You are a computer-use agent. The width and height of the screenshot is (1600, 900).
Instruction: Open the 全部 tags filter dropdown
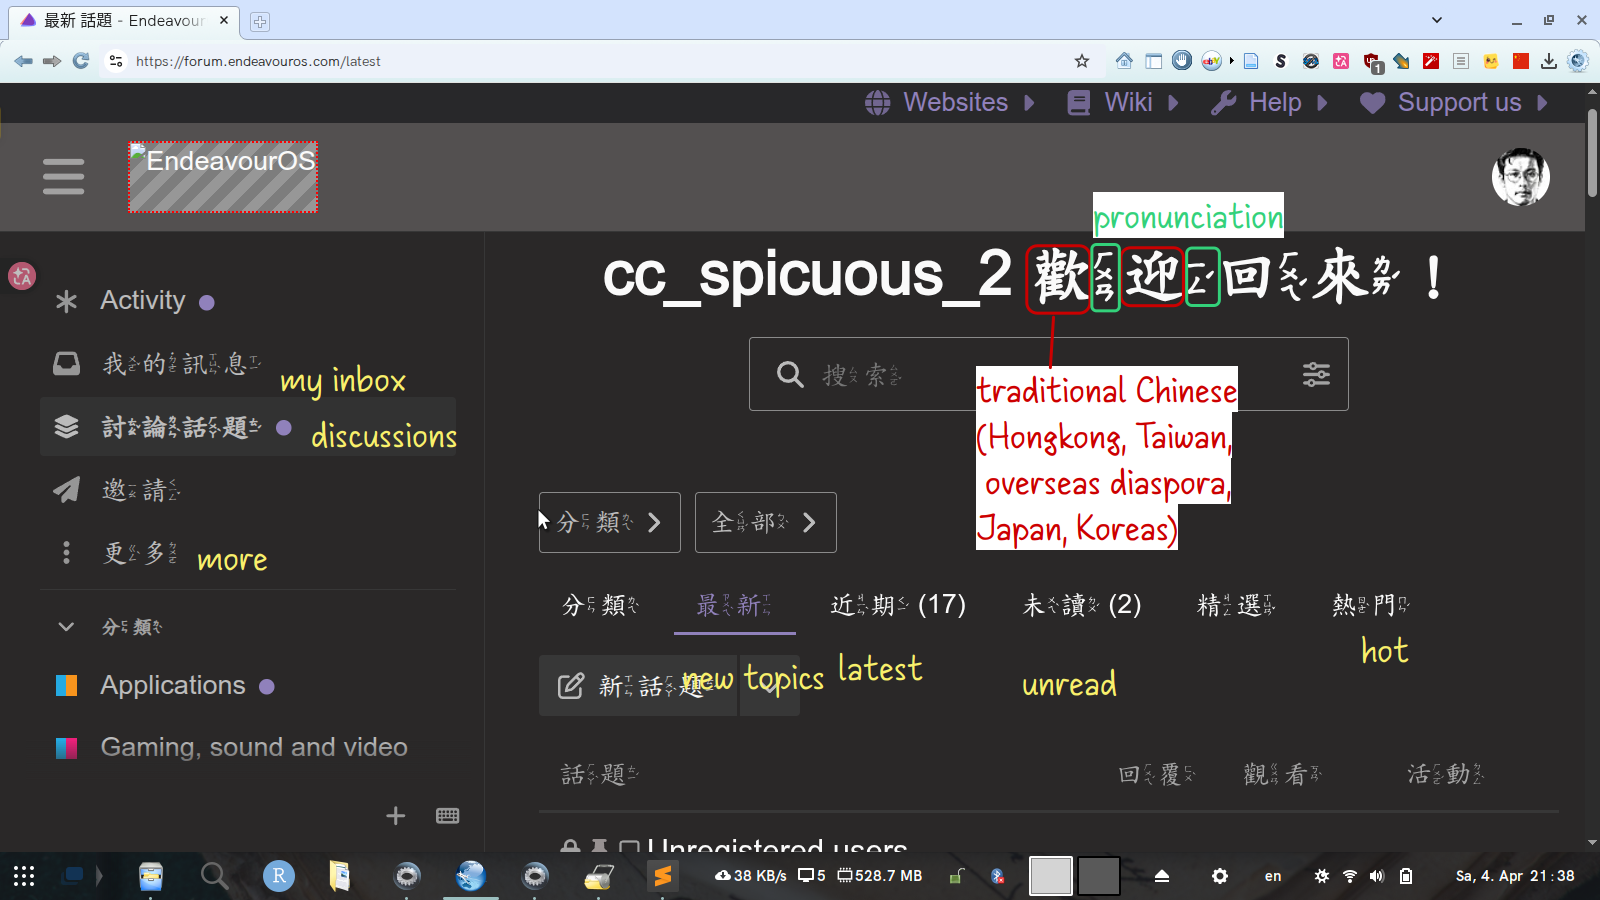(x=765, y=522)
